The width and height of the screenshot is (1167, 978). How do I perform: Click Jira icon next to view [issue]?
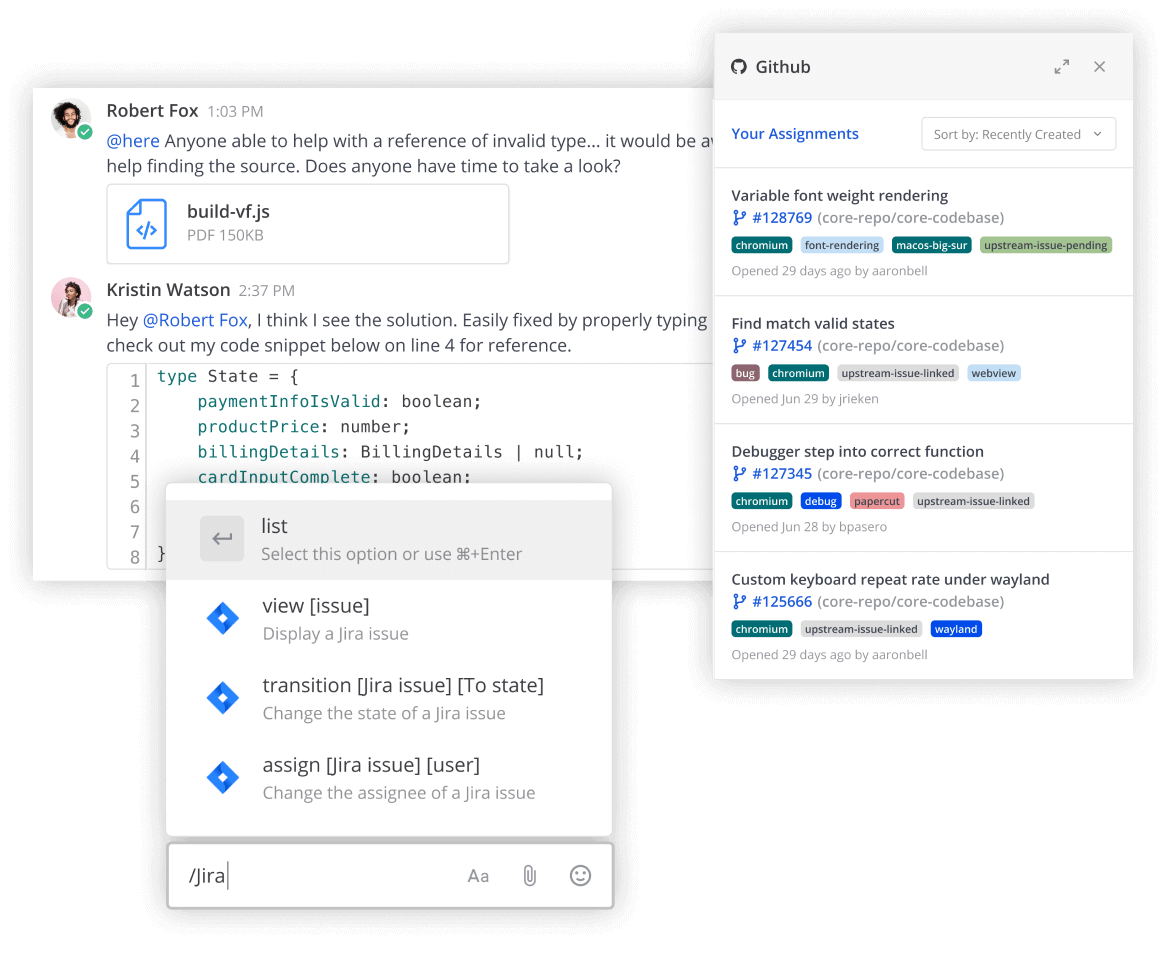tap(223, 619)
